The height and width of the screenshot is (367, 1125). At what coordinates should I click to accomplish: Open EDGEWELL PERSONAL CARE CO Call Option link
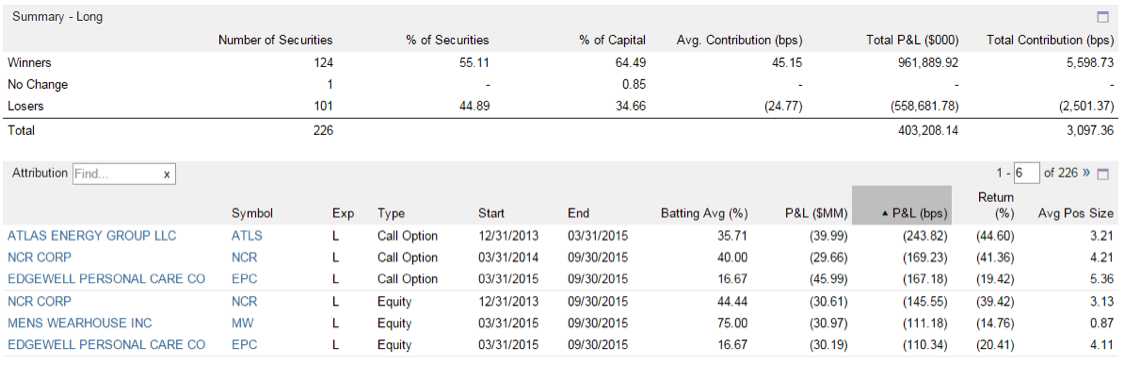pos(106,278)
